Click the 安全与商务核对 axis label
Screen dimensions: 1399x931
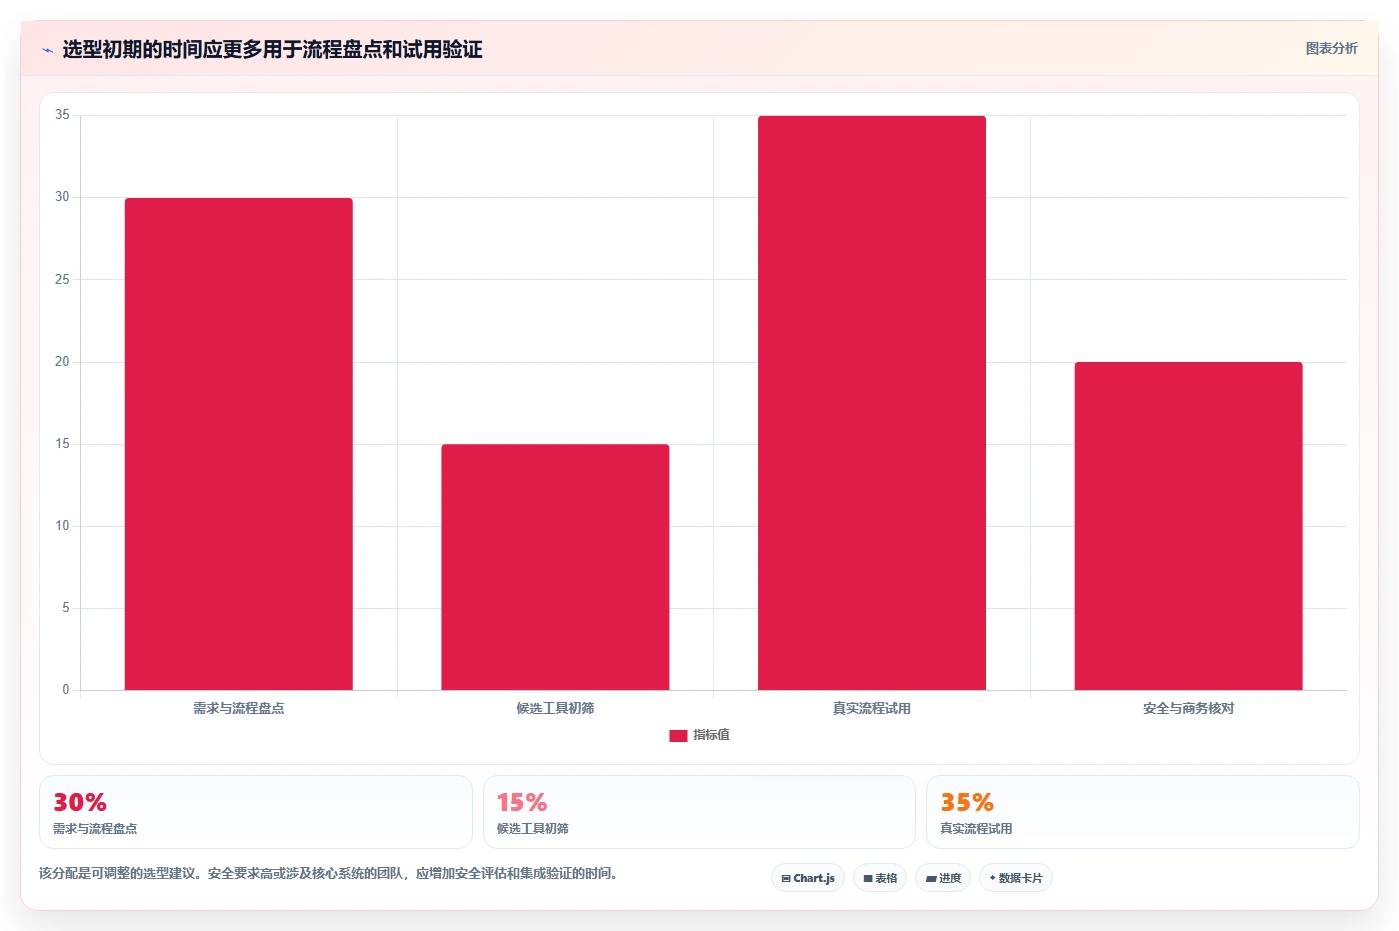1188,708
